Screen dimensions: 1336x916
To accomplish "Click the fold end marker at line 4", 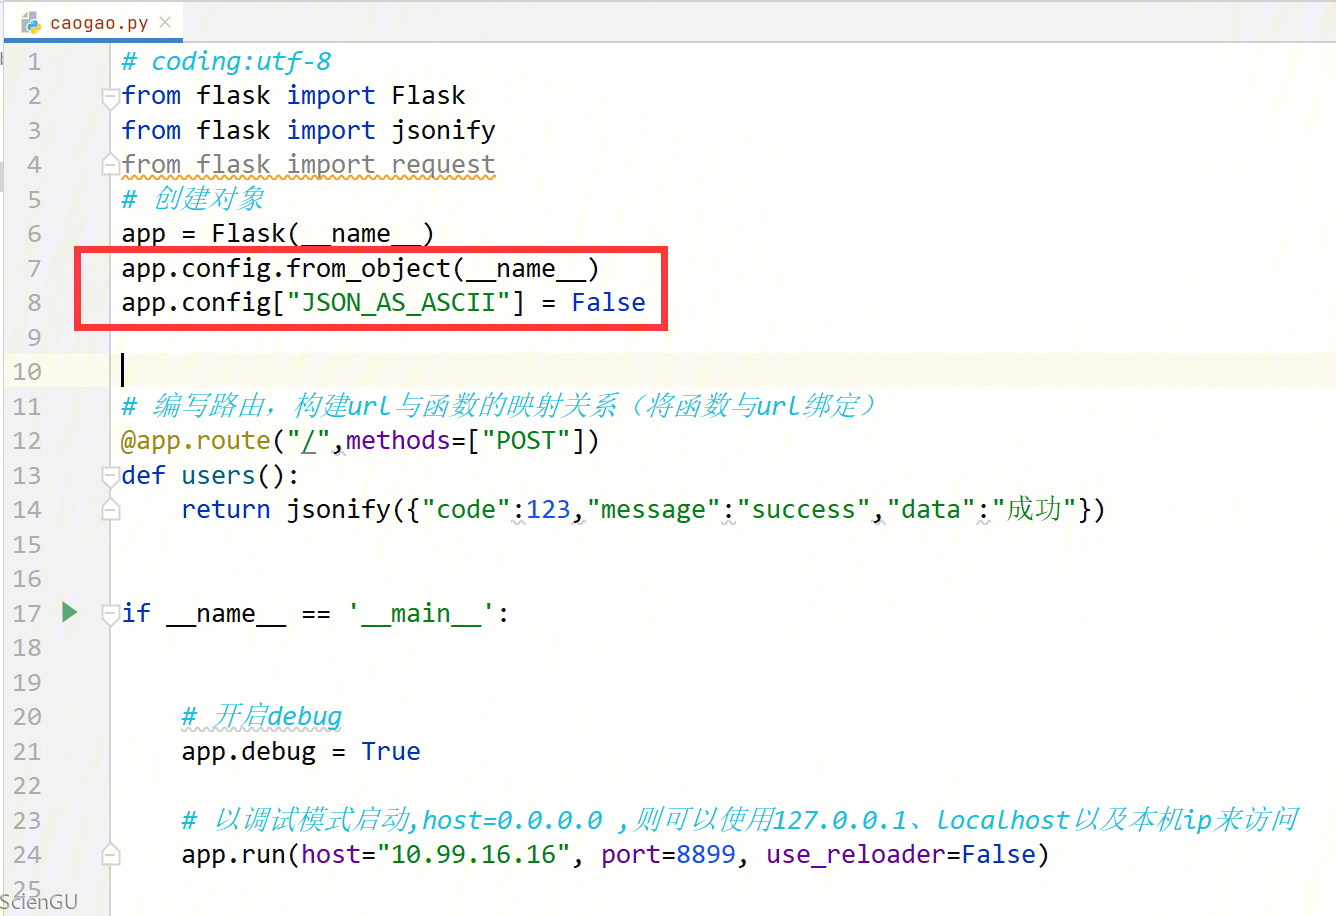I will (x=111, y=165).
